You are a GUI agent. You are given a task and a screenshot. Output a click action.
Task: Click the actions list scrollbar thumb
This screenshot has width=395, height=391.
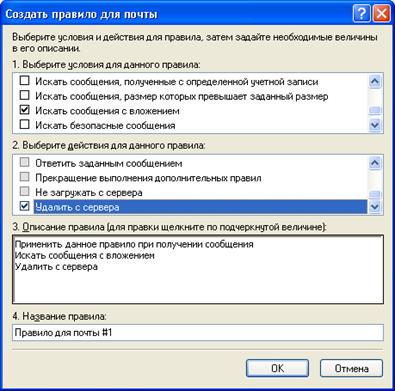tap(375, 195)
